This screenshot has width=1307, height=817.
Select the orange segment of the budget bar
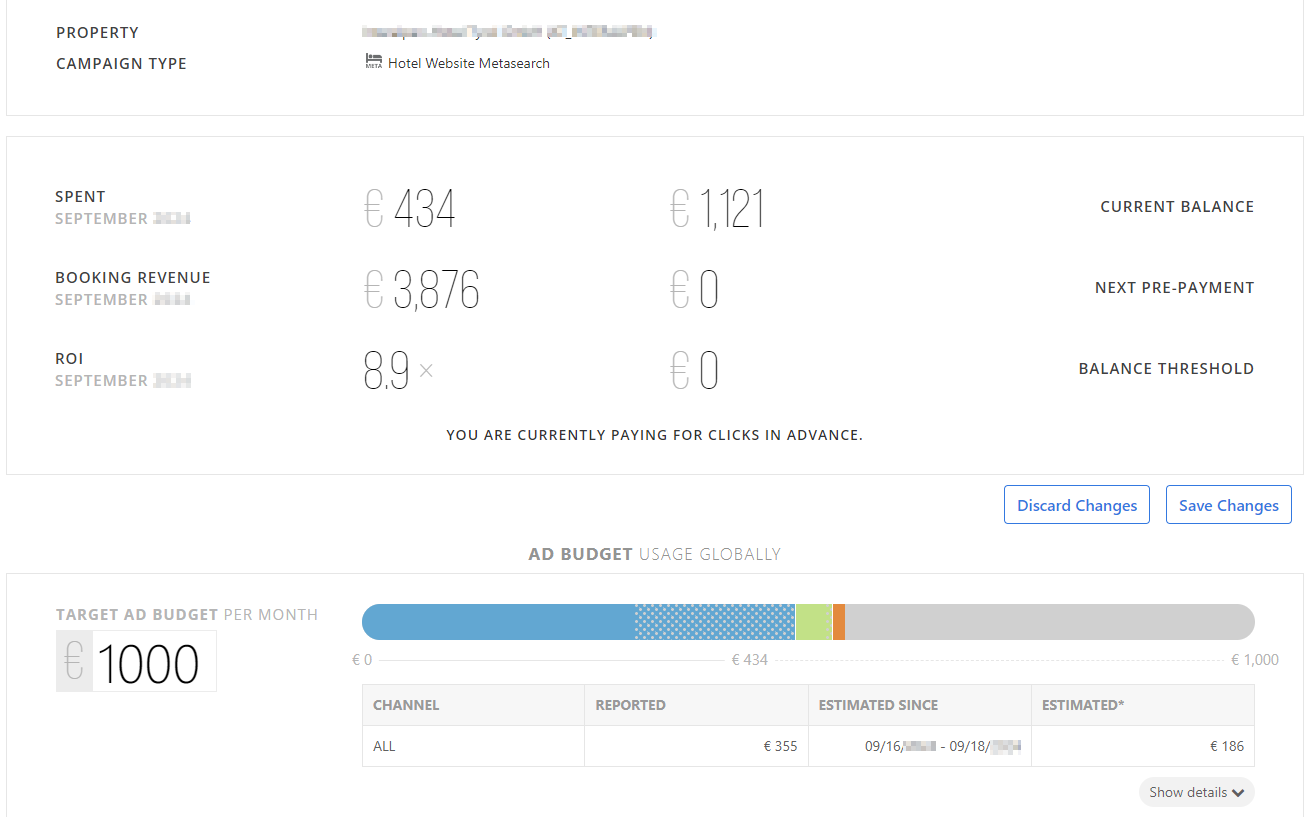[839, 622]
